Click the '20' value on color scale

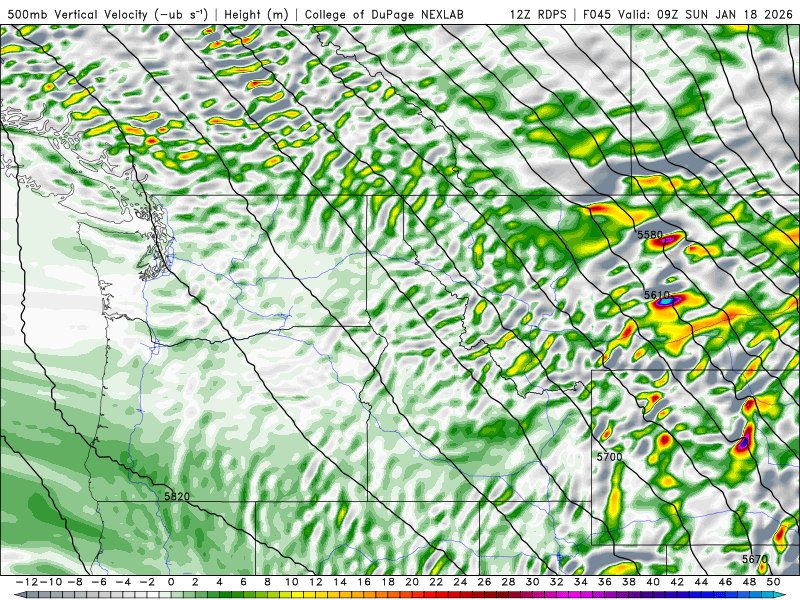(412, 582)
